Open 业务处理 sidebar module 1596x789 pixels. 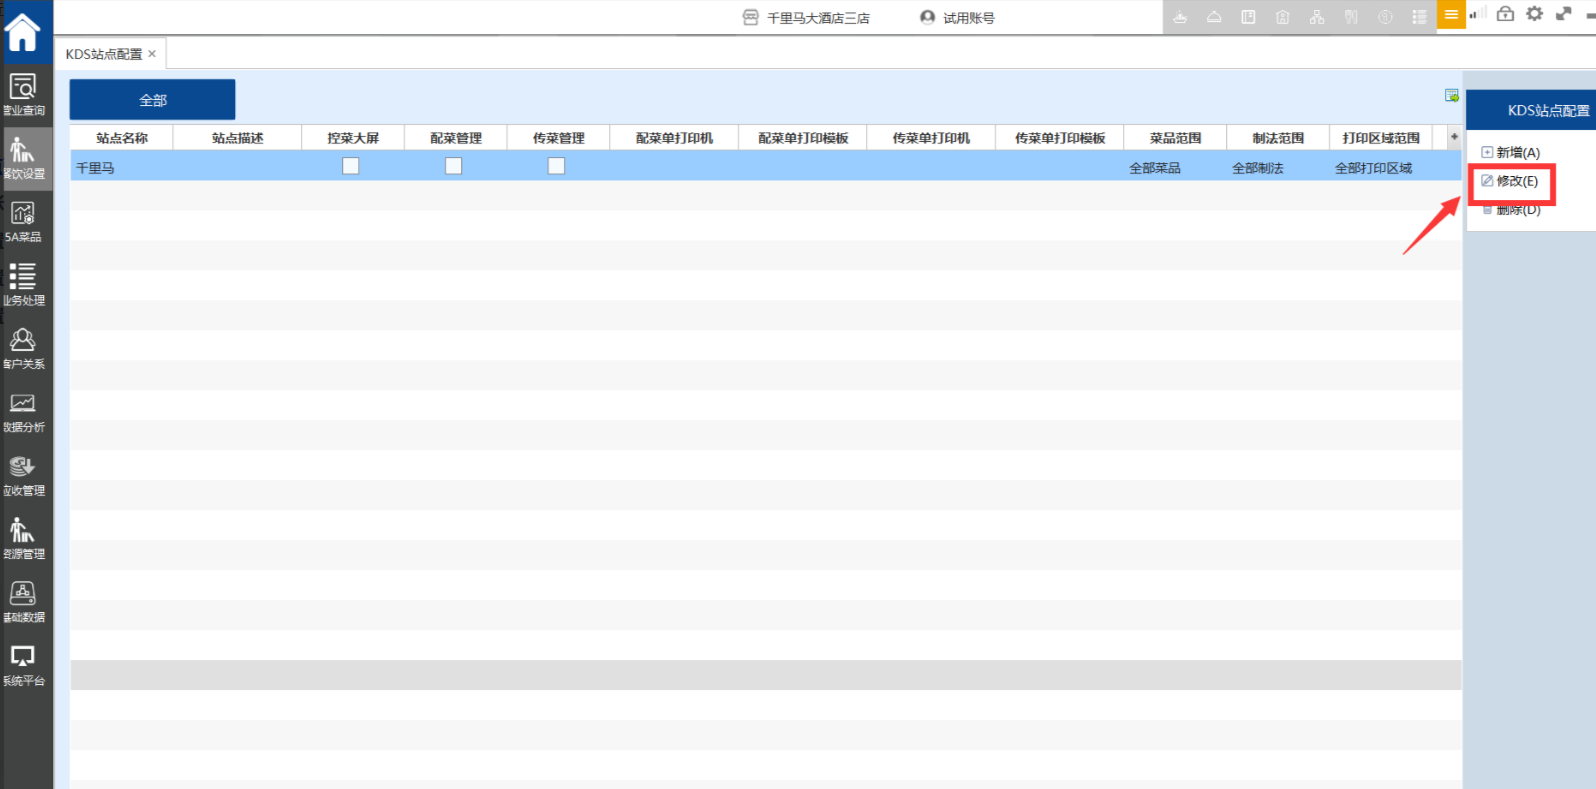[x=23, y=285]
